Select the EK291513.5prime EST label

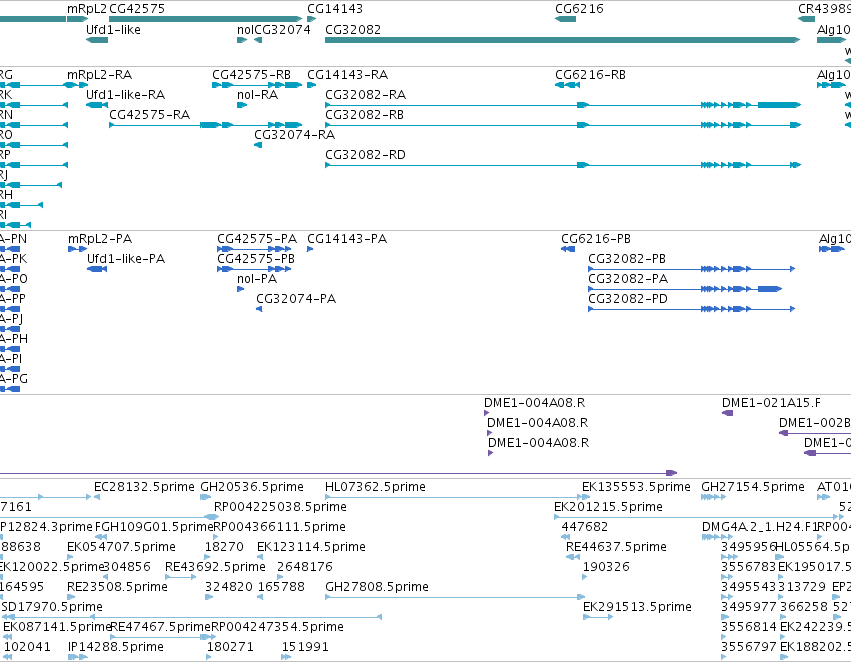click(x=637, y=607)
